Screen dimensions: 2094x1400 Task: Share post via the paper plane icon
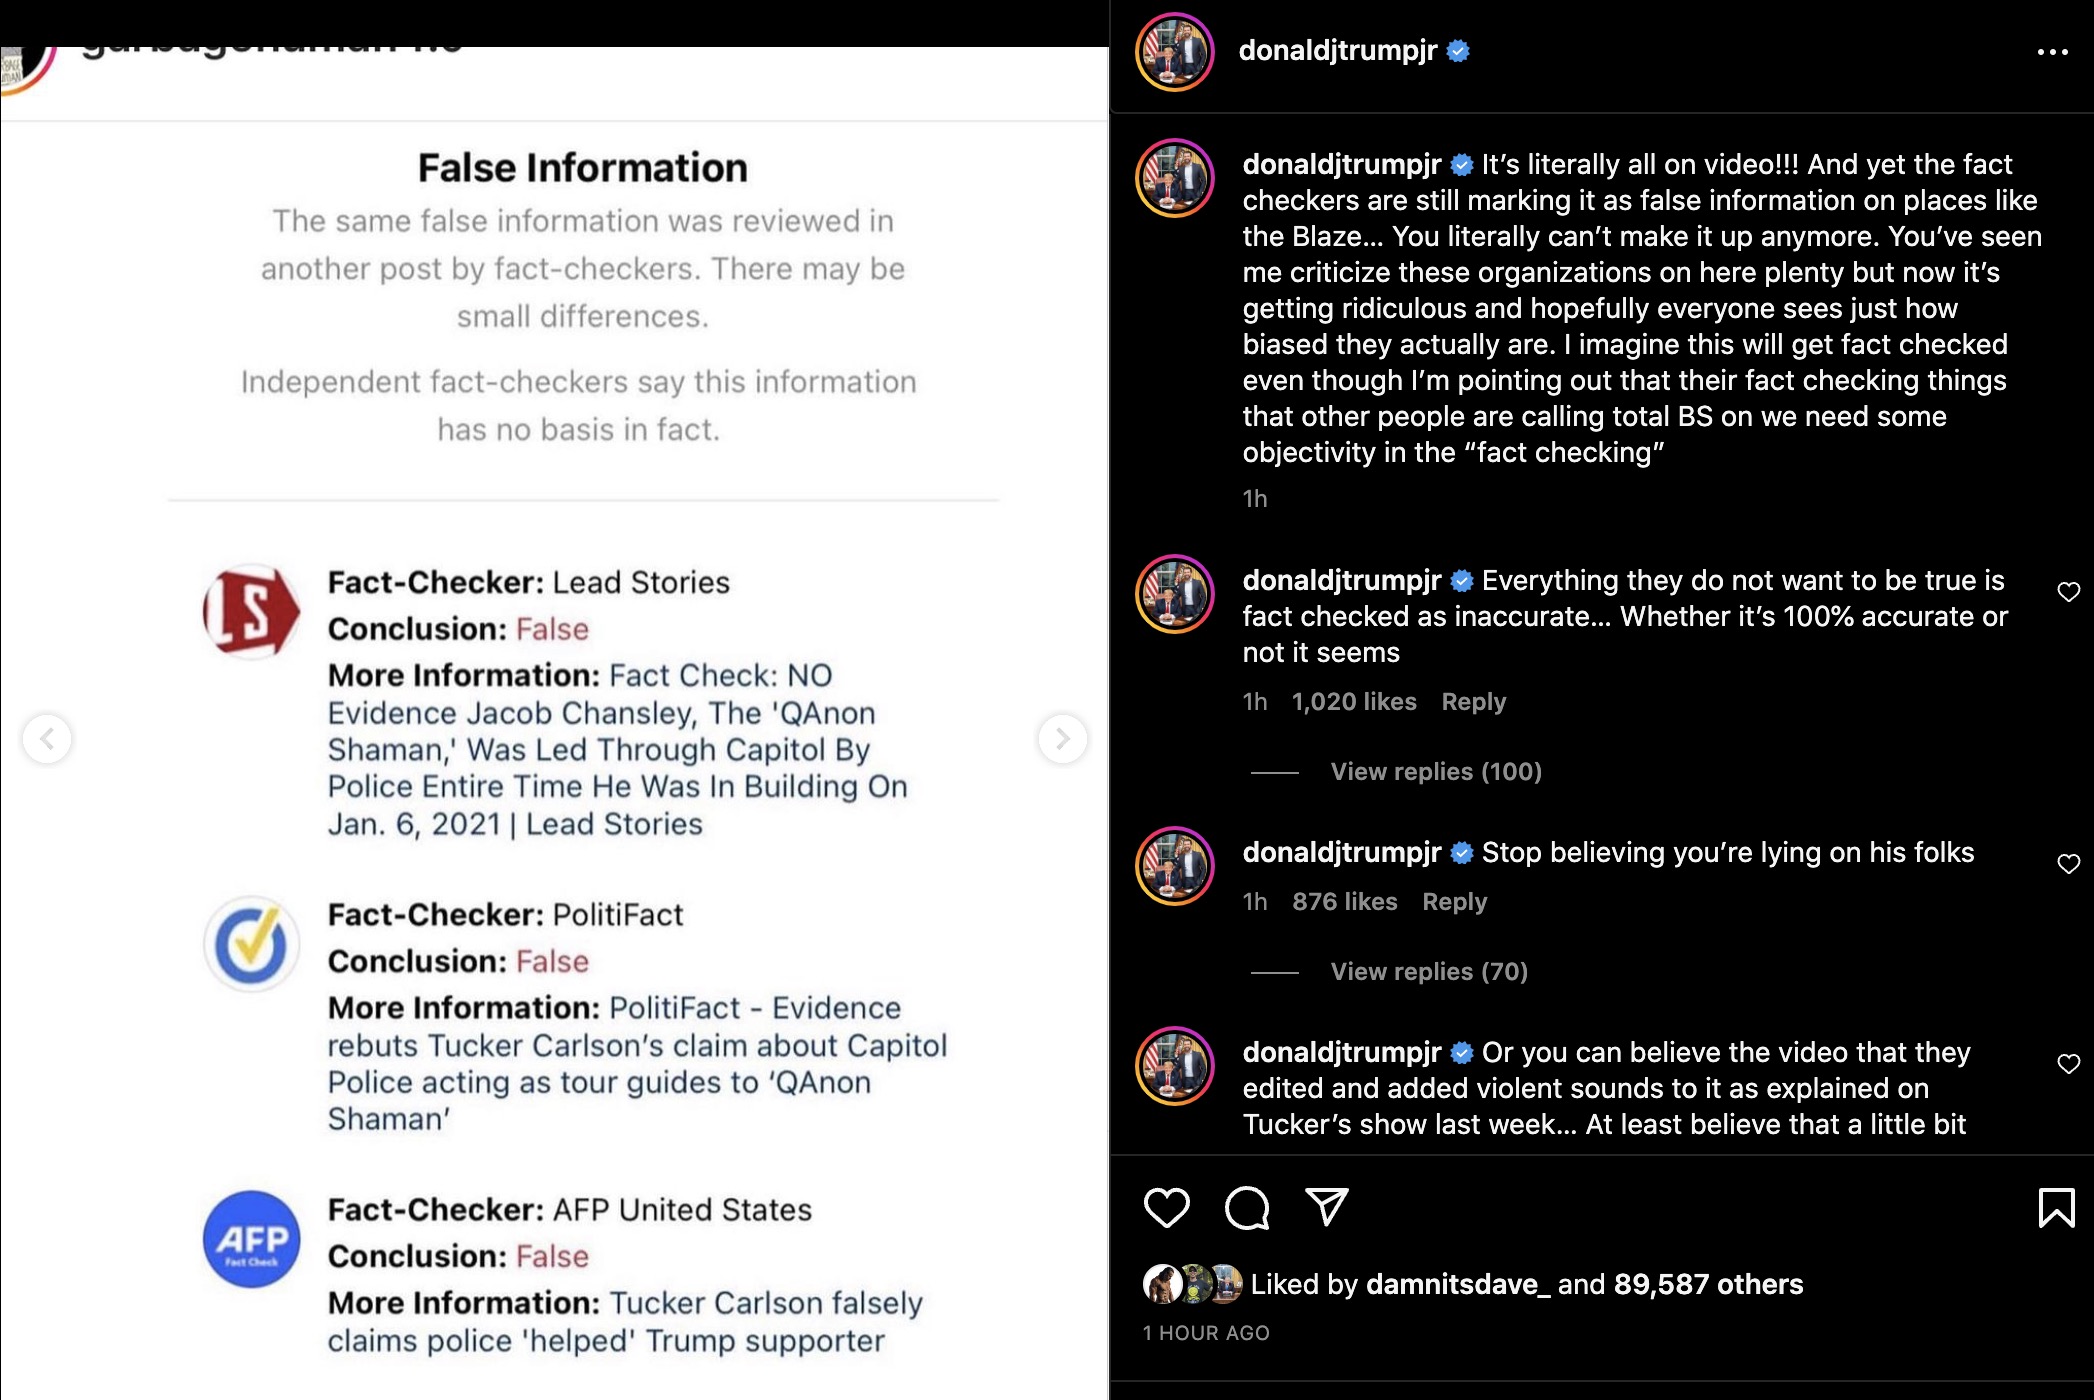click(1327, 1207)
